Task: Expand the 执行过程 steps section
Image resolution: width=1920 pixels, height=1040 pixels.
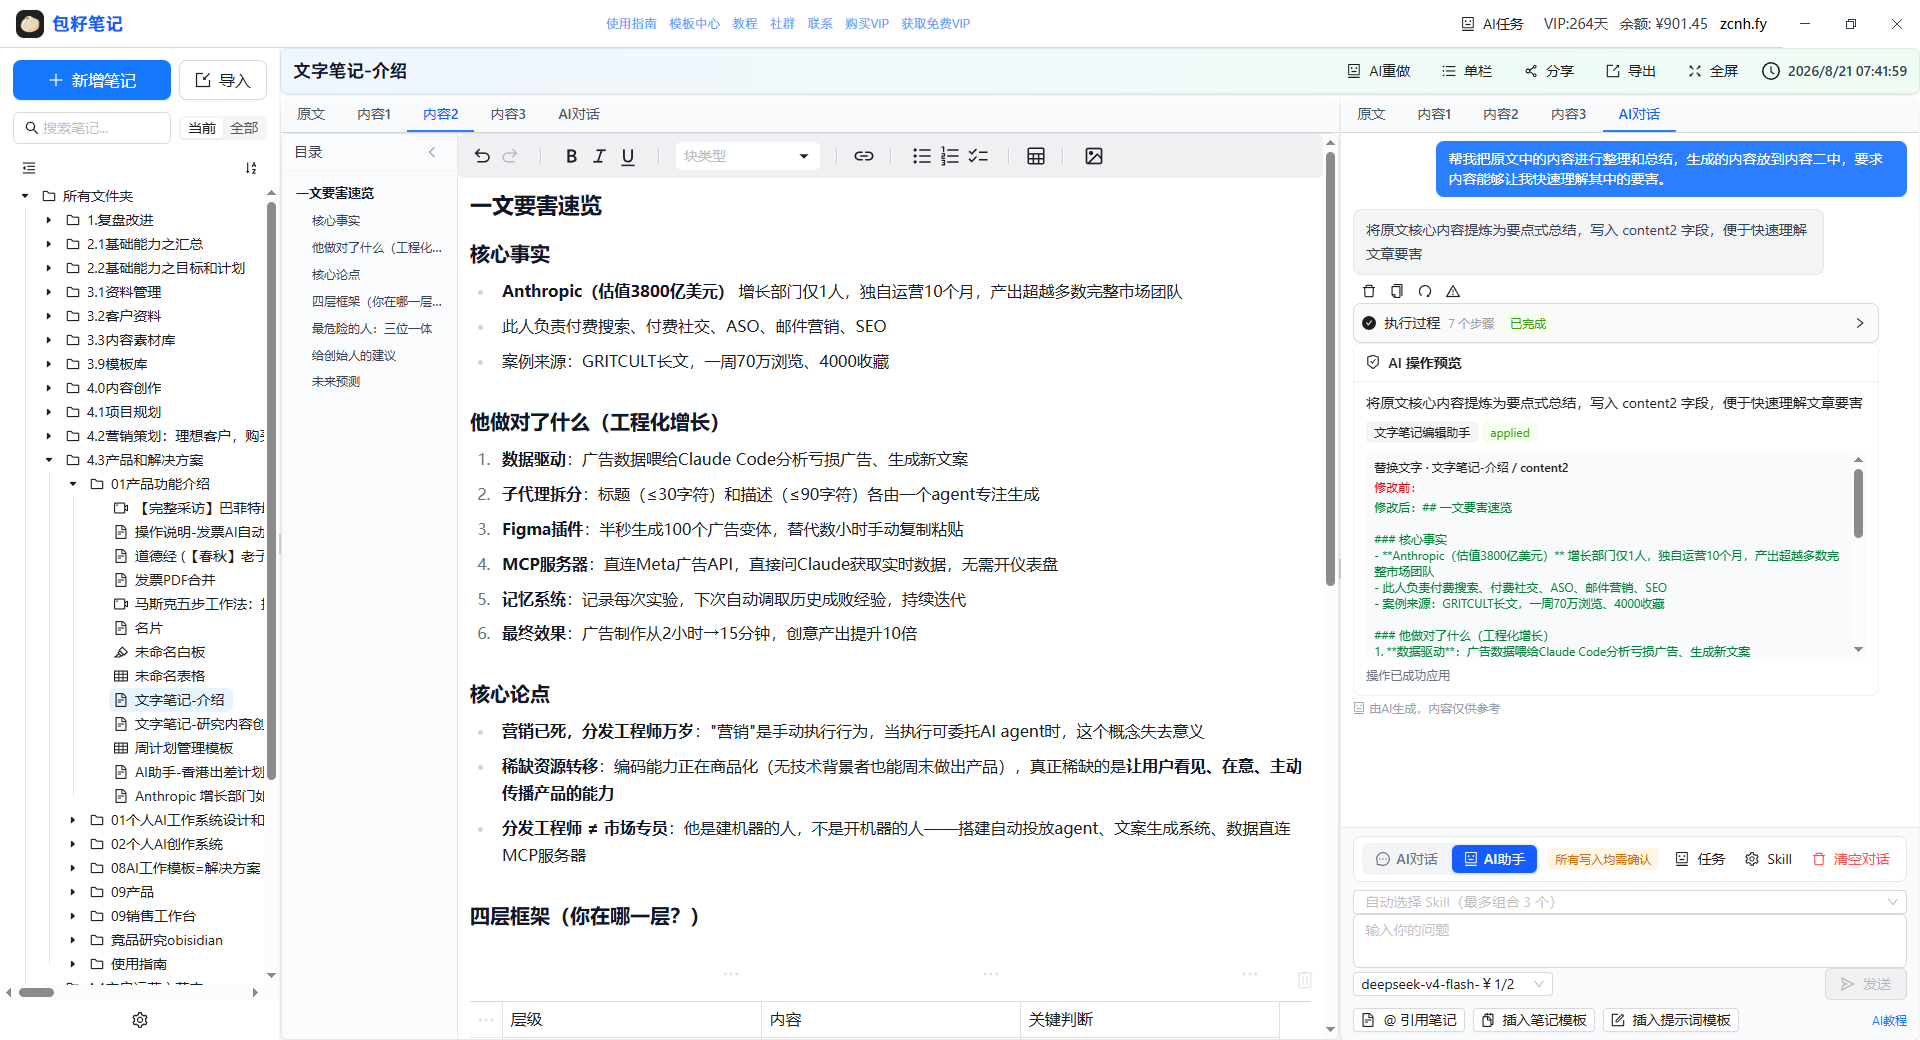Action: [1616, 323]
